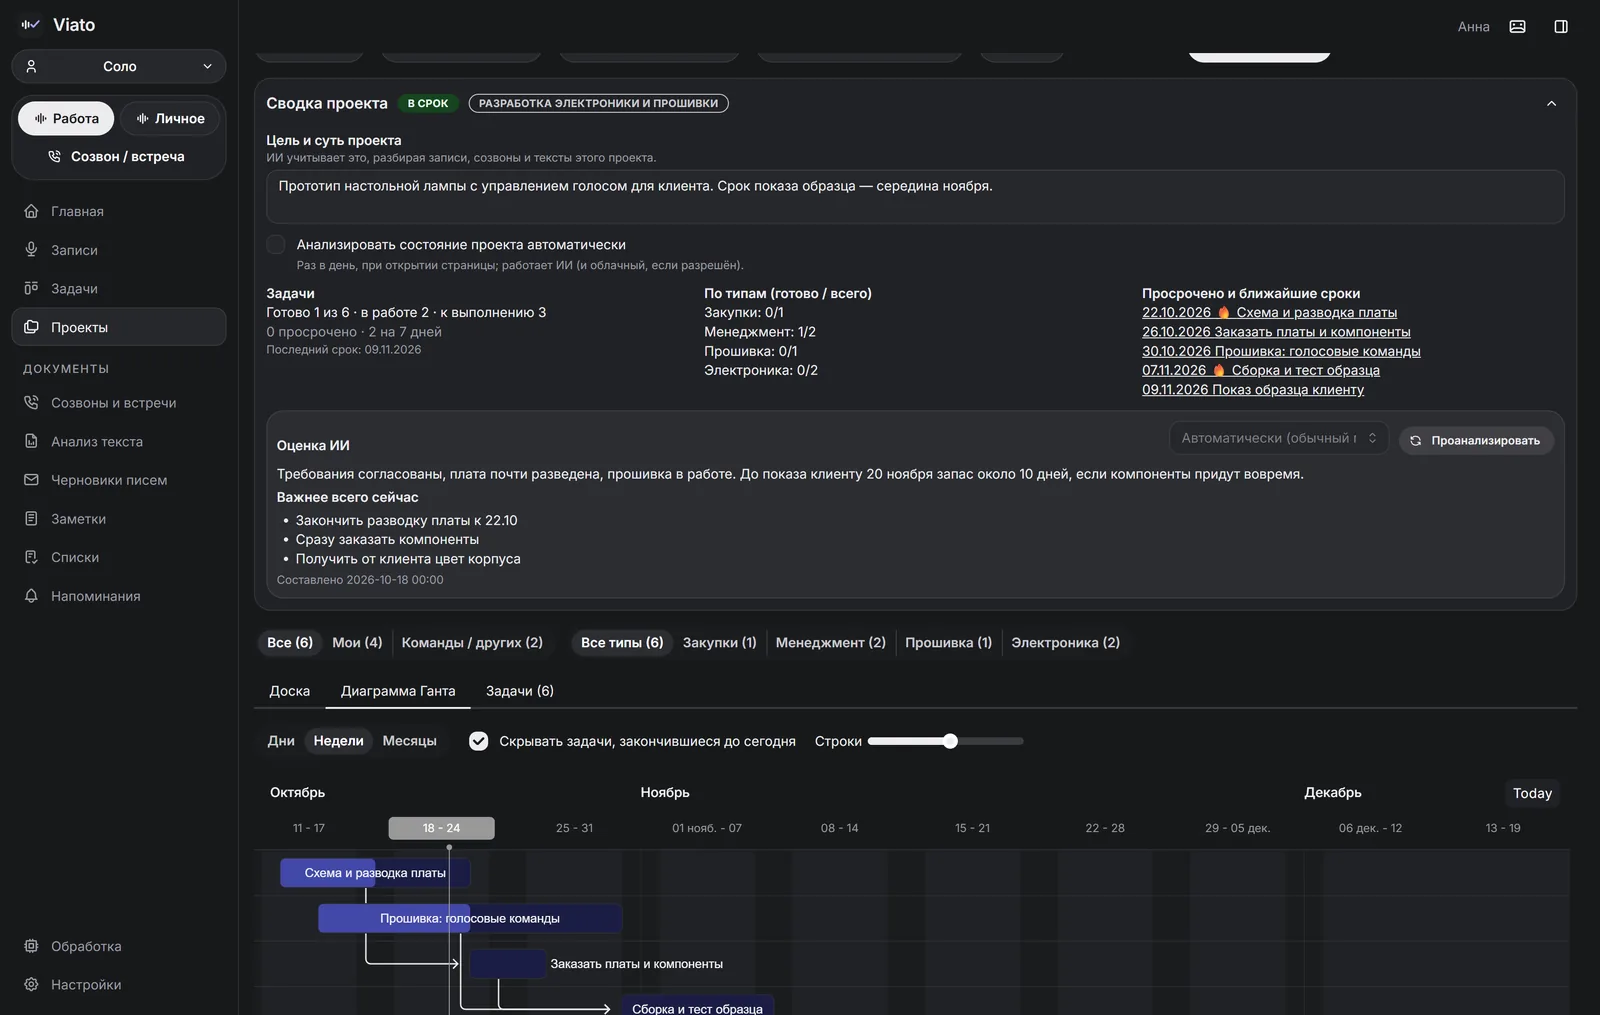Enable automatic project state analysis toggle
This screenshot has height=1015, width=1600.
276,245
